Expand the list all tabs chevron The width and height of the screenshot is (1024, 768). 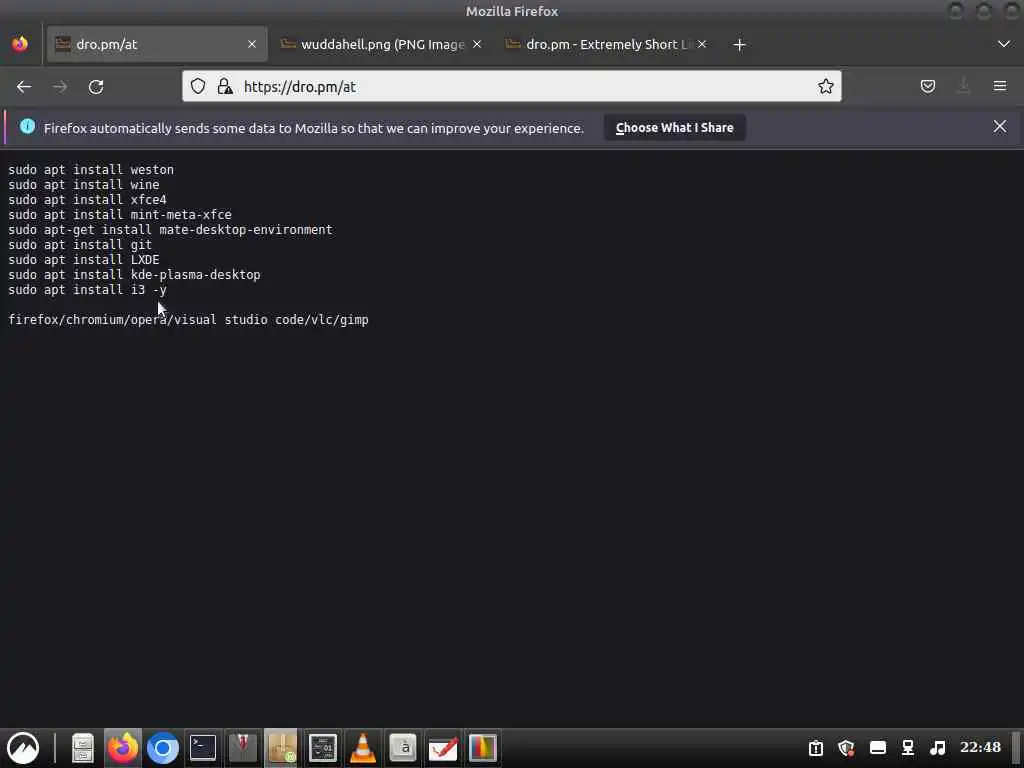click(1004, 44)
